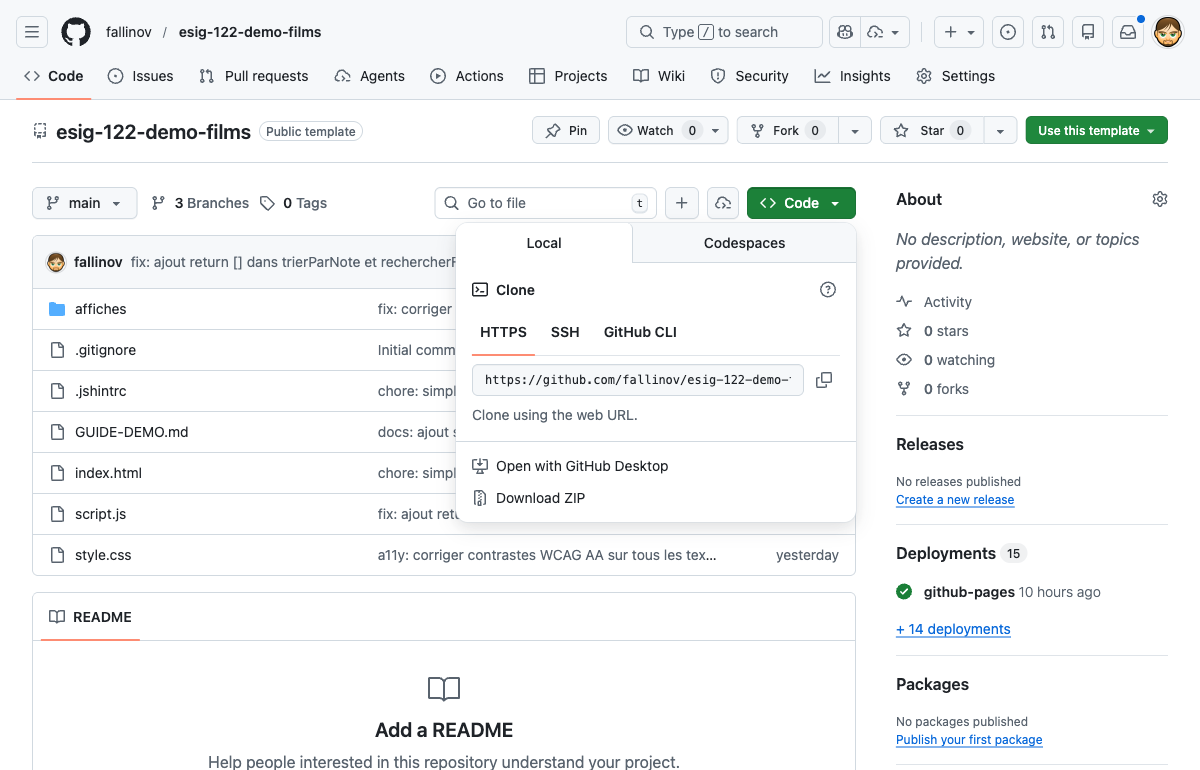Image resolution: width=1200 pixels, height=770 pixels.
Task: Open the main branch selector
Action: [84, 202]
